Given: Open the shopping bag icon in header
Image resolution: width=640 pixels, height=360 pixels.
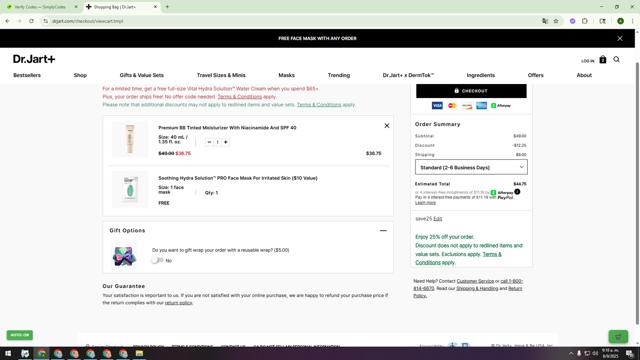Looking at the screenshot, I should tap(602, 60).
